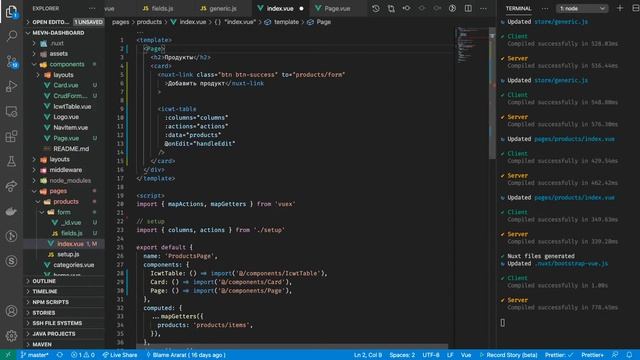The width and height of the screenshot is (640, 360).
Task: Click the master branch in status bar
Action: click(x=34, y=355)
